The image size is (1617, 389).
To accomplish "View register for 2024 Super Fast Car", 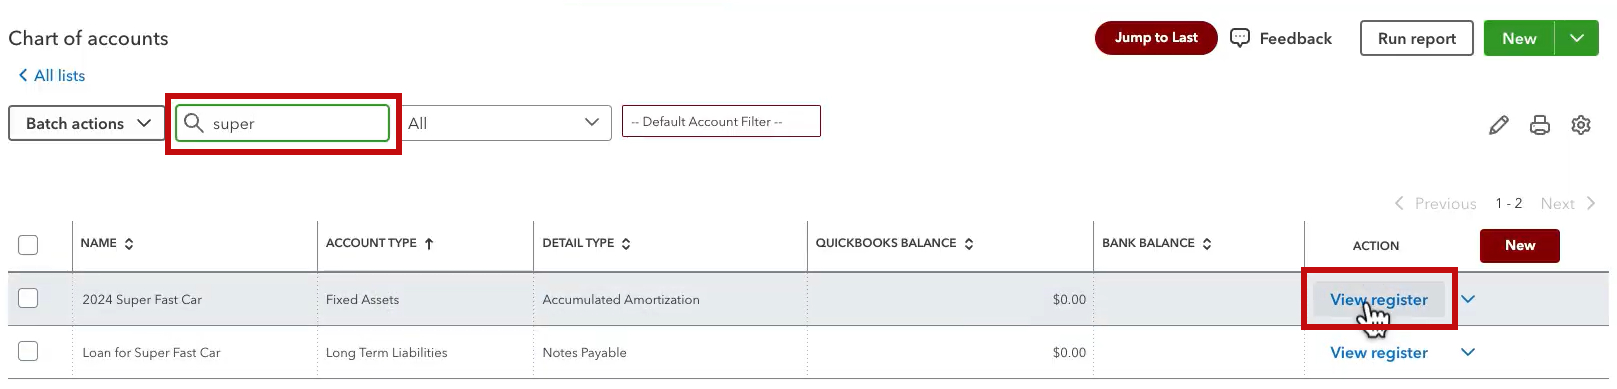I will tap(1379, 299).
